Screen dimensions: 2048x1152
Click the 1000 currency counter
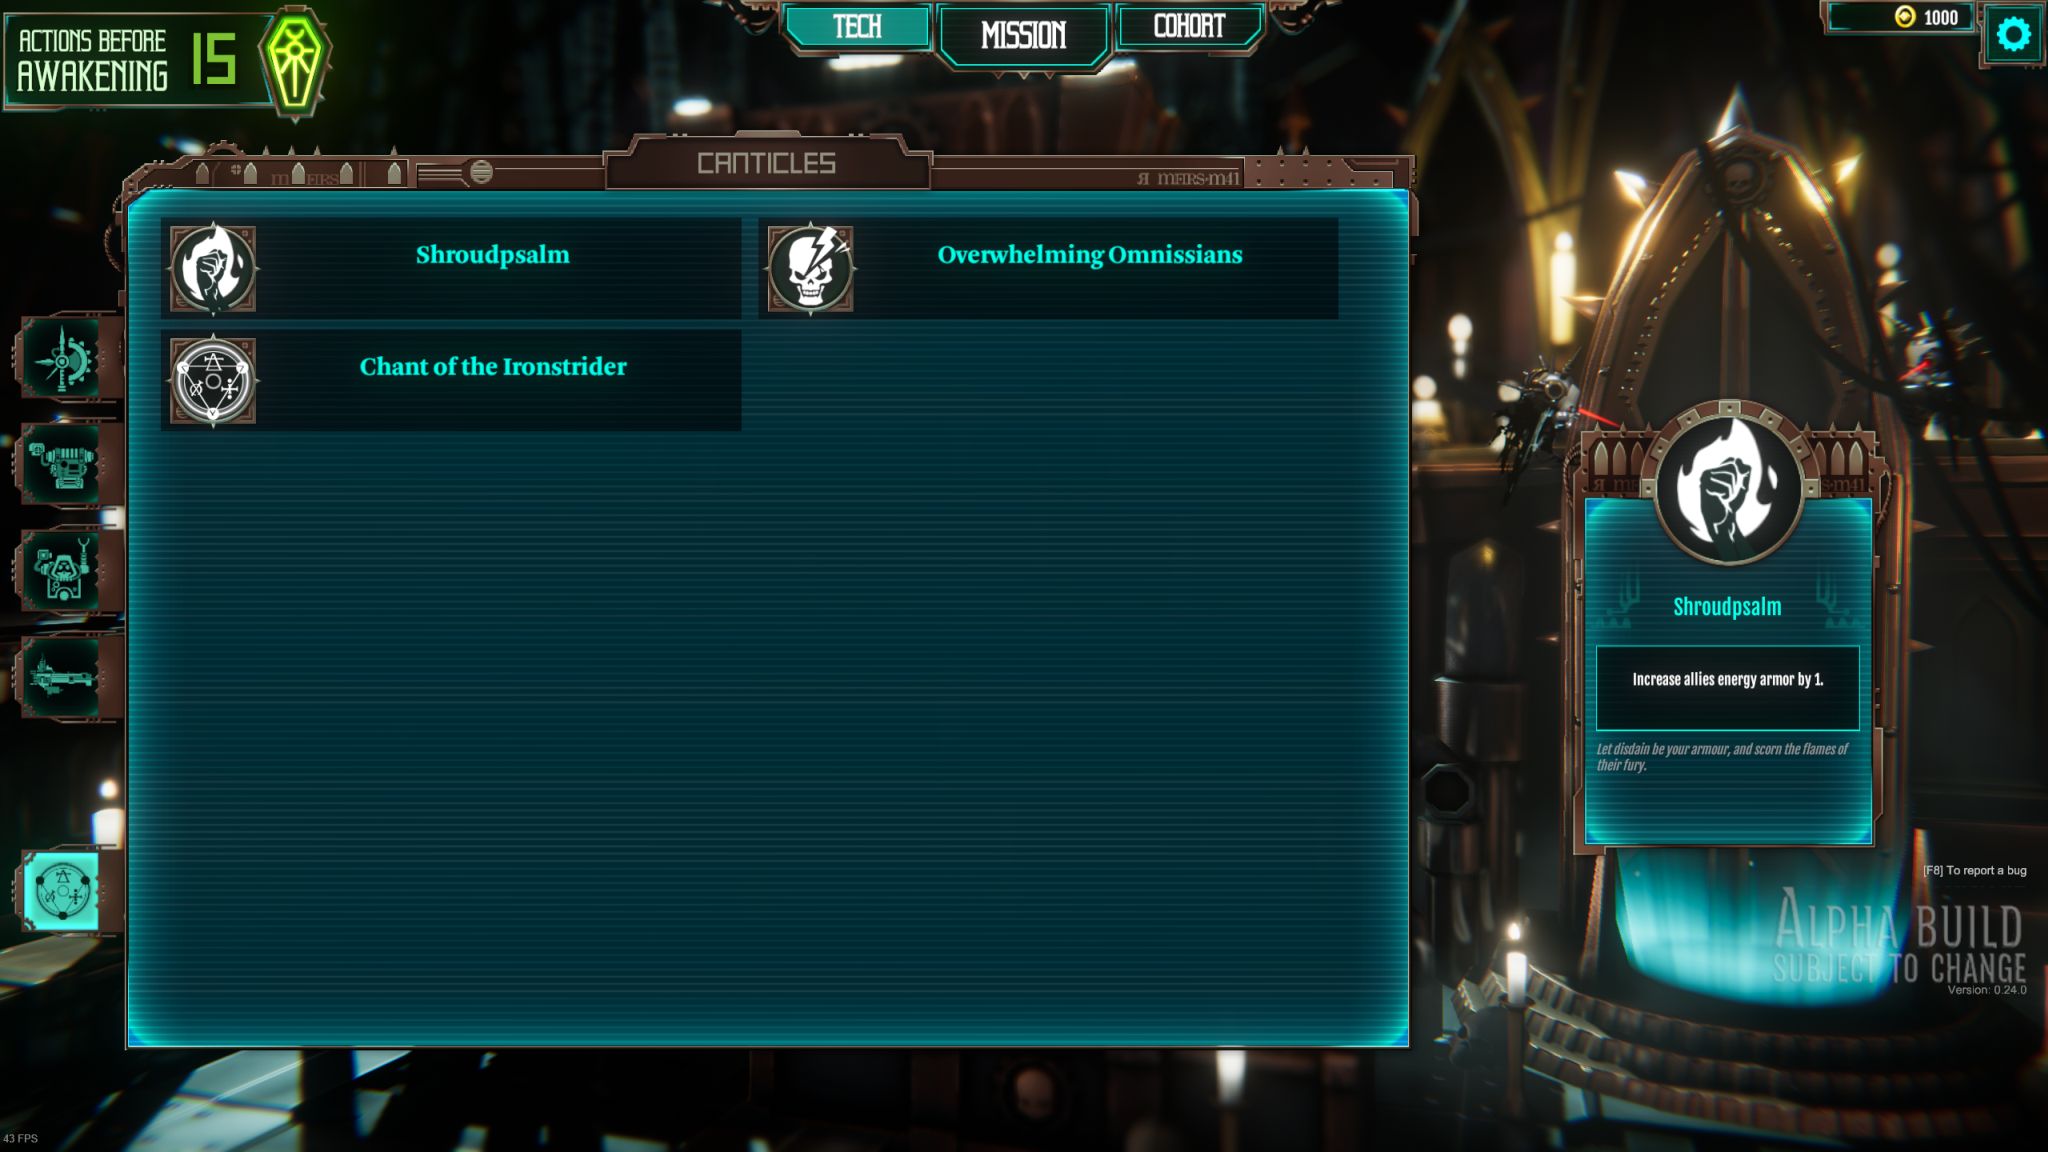(1902, 18)
